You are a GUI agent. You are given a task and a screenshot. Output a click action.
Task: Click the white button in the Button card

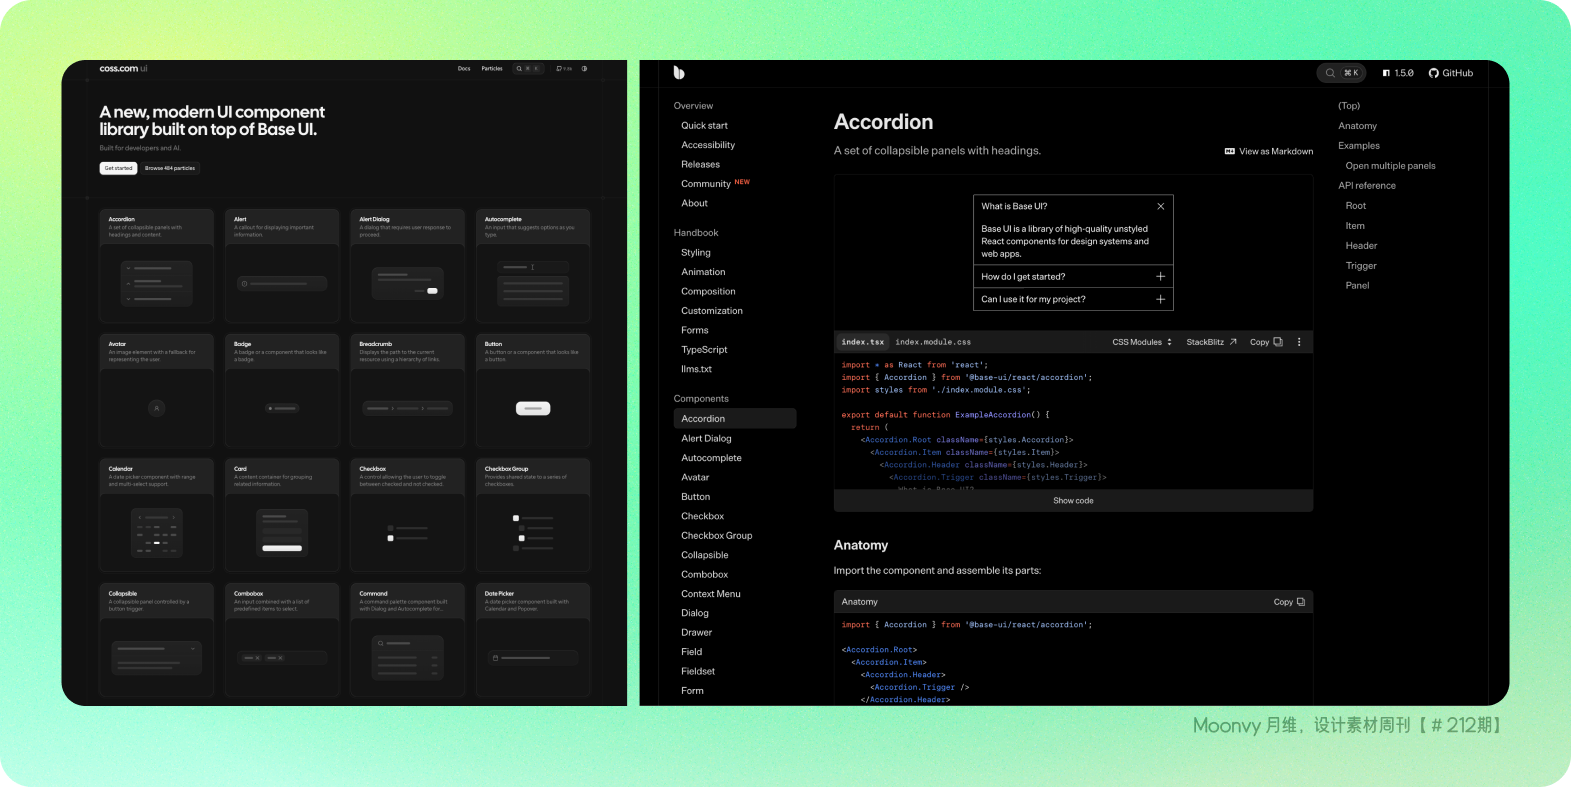coord(533,408)
